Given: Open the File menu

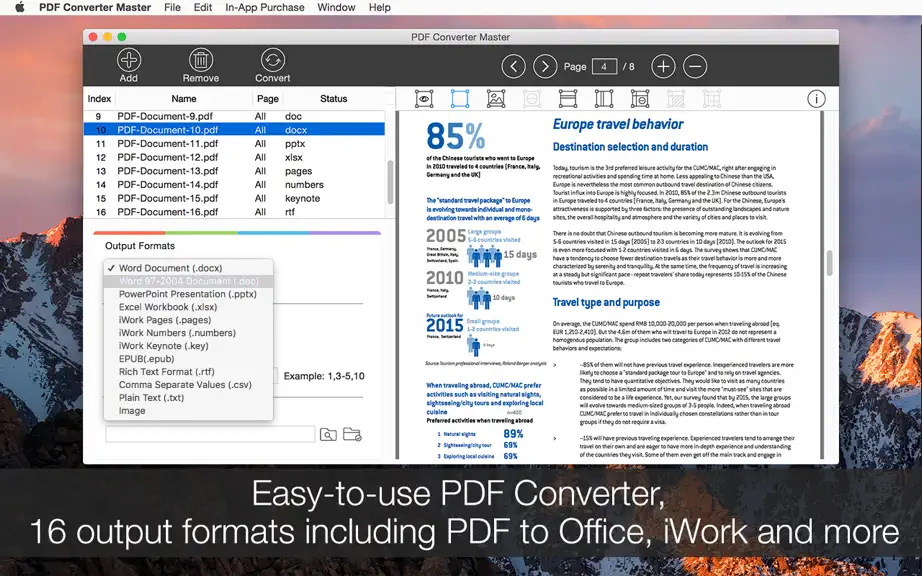Looking at the screenshot, I should 172,7.
